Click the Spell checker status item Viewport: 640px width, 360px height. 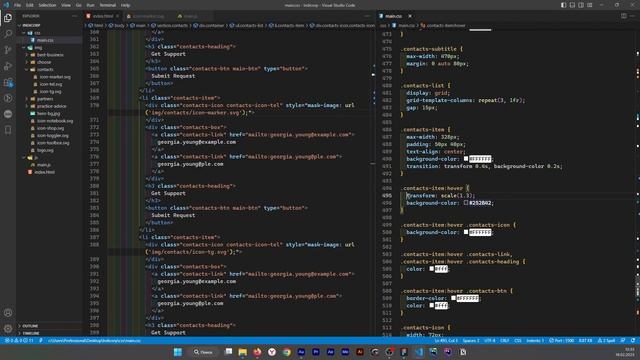pos(607,340)
